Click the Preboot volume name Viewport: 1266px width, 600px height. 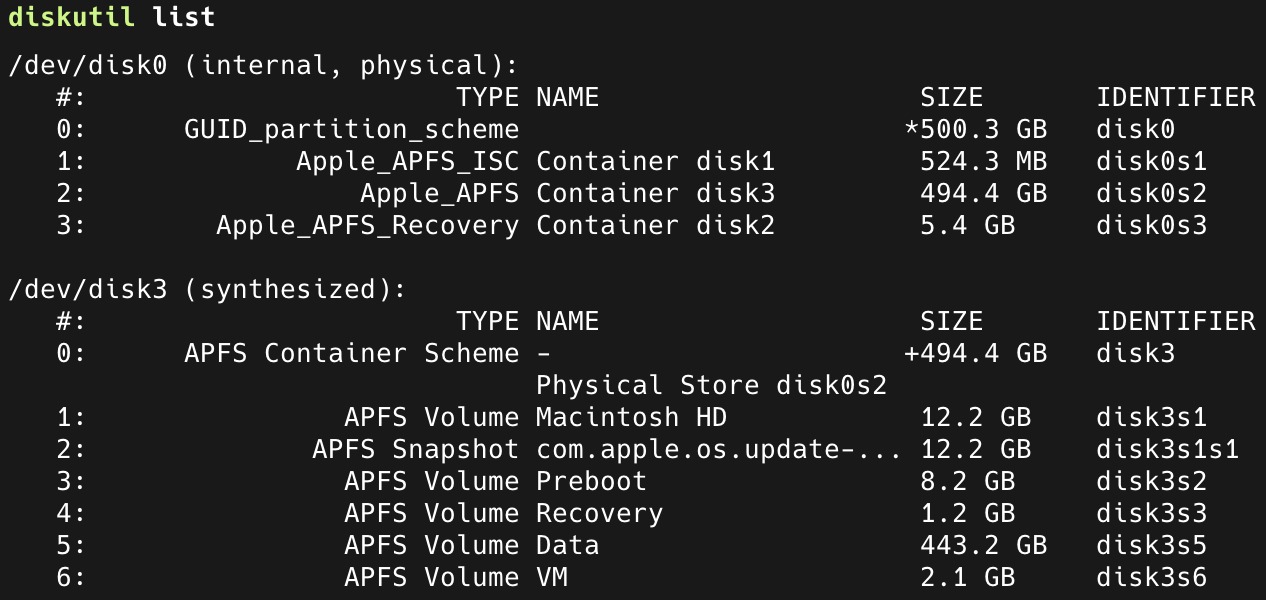coord(591,481)
